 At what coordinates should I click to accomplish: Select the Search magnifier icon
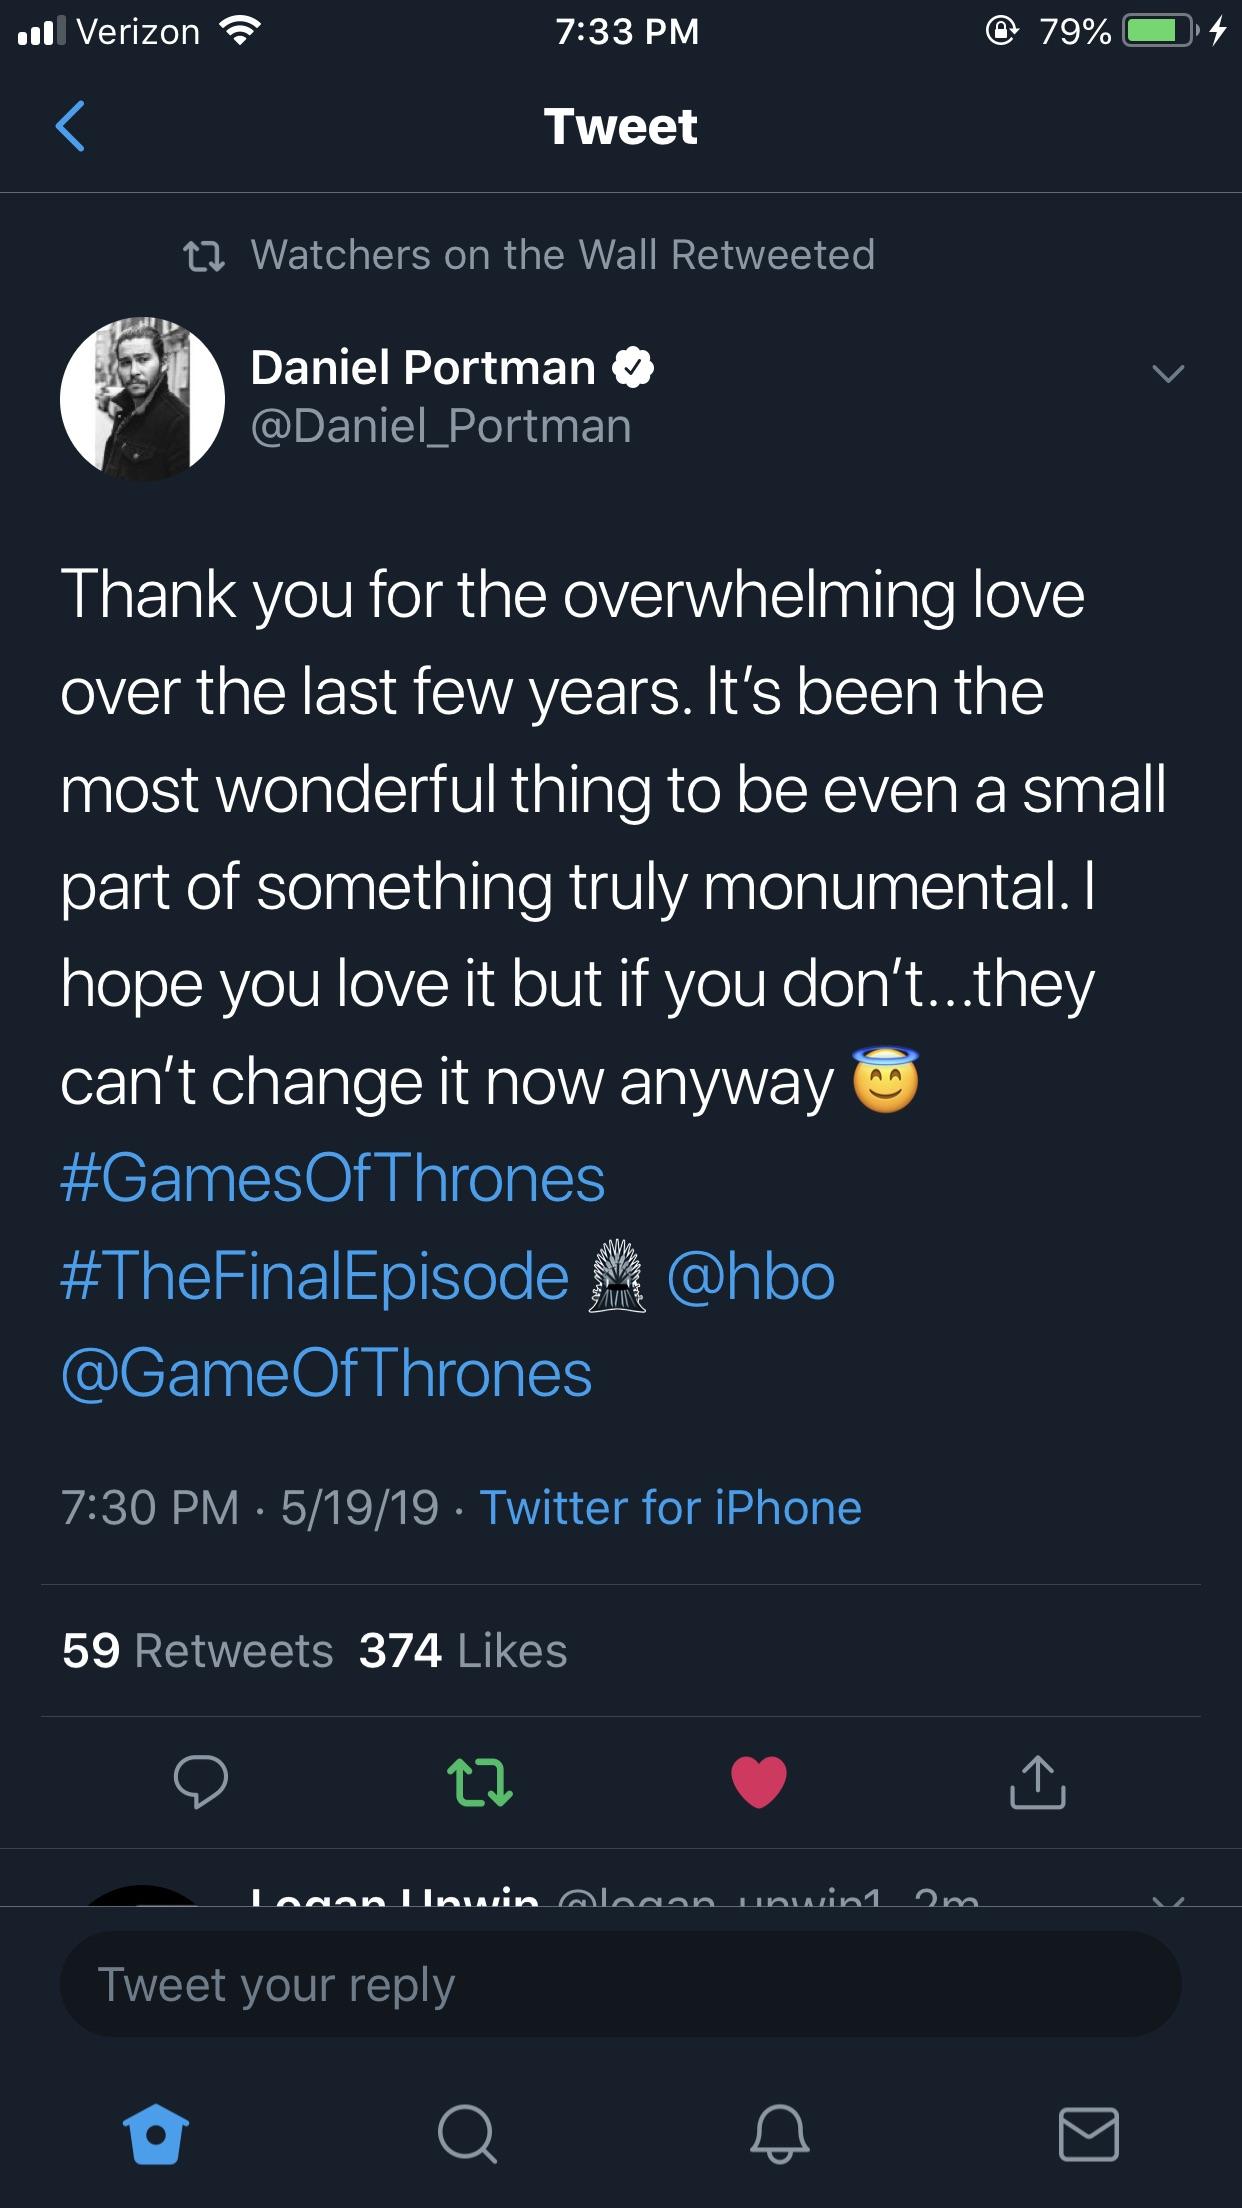pos(466,2133)
